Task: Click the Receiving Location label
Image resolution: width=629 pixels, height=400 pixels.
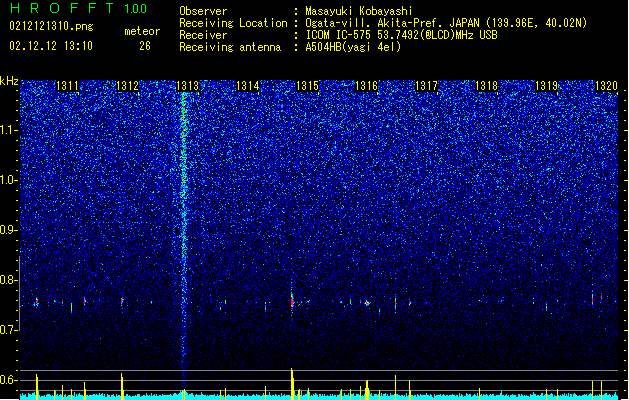Action: [233, 23]
